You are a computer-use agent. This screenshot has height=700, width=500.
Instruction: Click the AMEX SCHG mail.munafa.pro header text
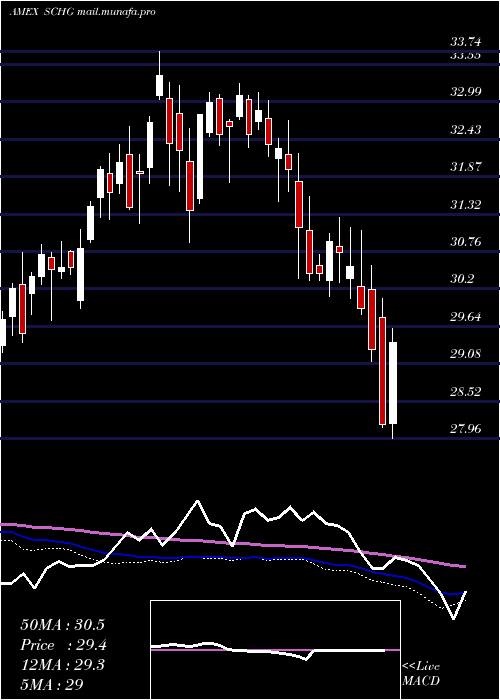(x=82, y=12)
